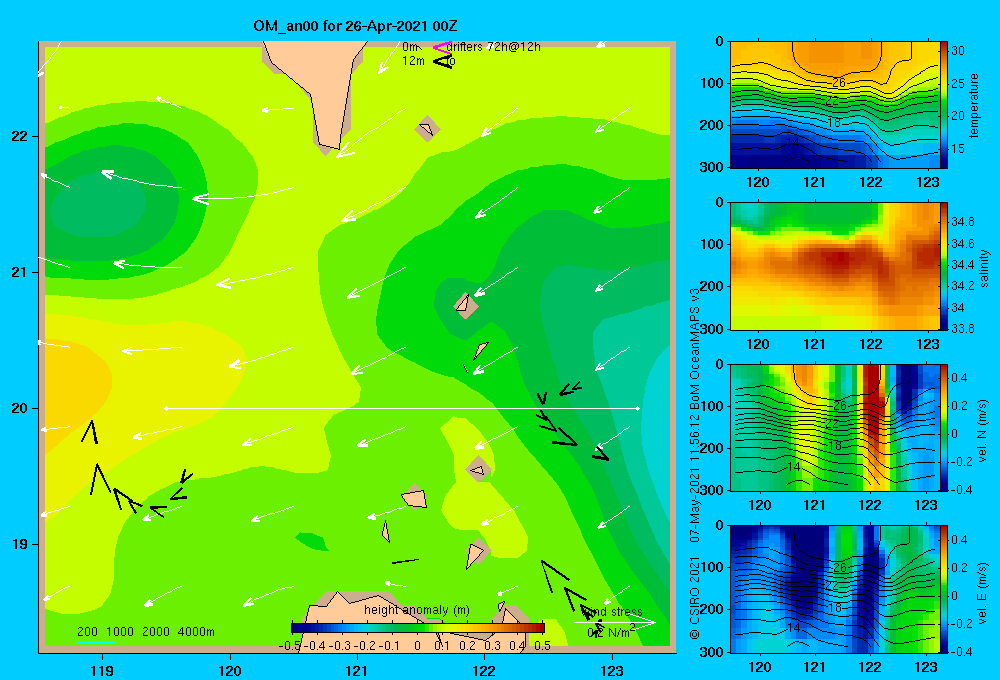Click the 'vel. E (m/s)' axis label
1000x680 pixels.
983,593
